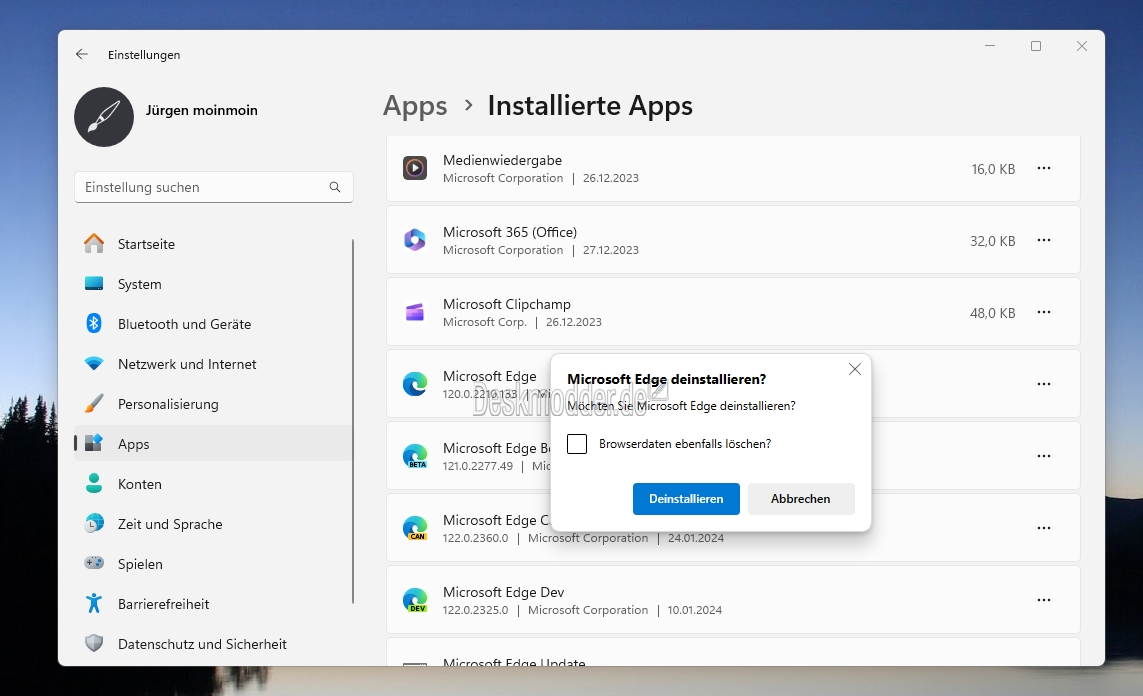The width and height of the screenshot is (1143, 696).
Task: Click the Spielen gamepad icon
Action: click(x=94, y=563)
